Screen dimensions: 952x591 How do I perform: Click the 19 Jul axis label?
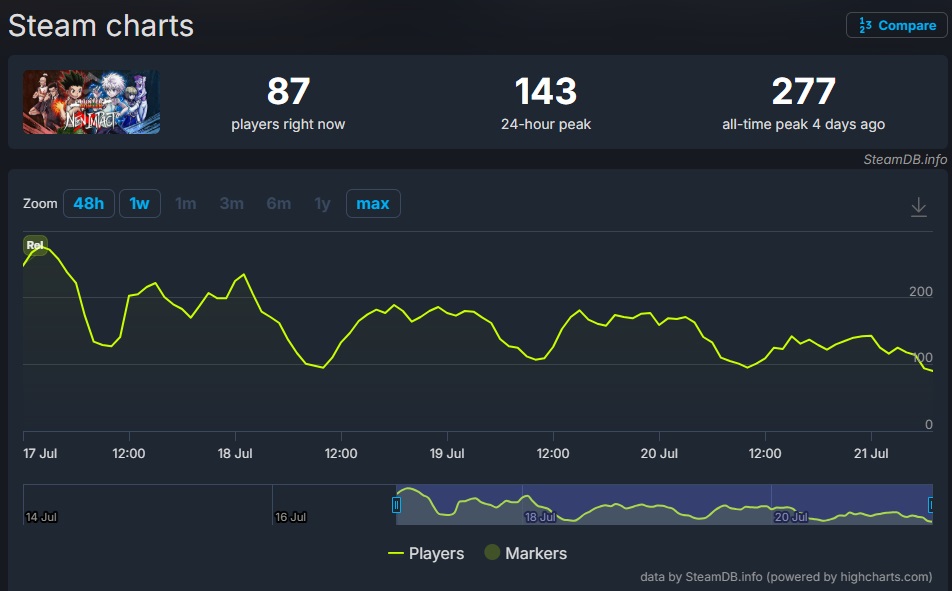[x=447, y=453]
